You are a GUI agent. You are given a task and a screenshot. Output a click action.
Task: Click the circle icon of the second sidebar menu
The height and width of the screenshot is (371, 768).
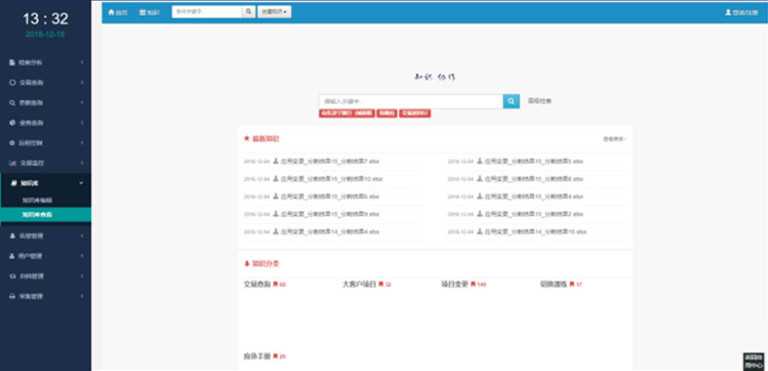pos(12,83)
